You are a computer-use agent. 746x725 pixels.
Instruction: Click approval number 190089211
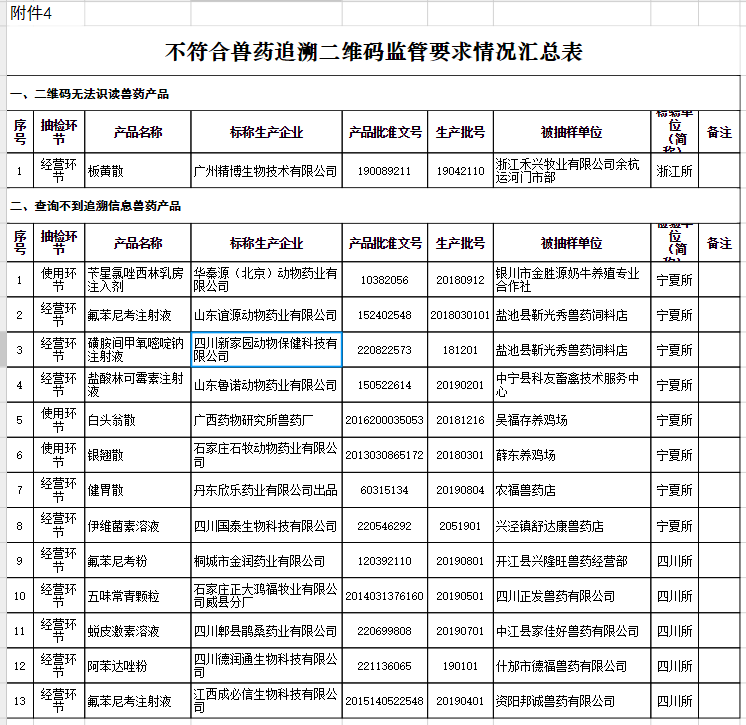(384, 171)
